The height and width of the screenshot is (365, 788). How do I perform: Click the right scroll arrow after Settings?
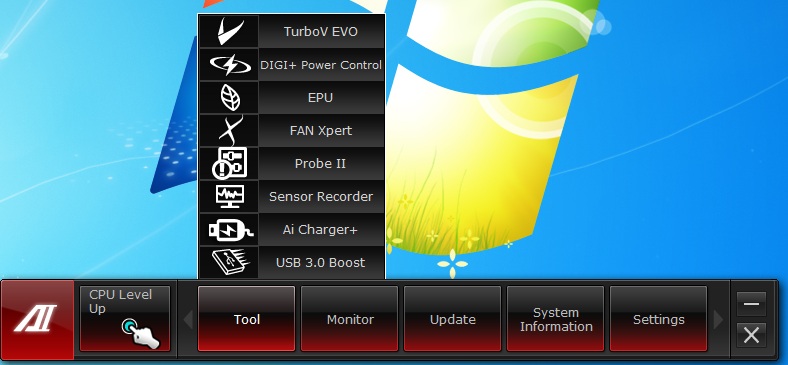[x=718, y=319]
